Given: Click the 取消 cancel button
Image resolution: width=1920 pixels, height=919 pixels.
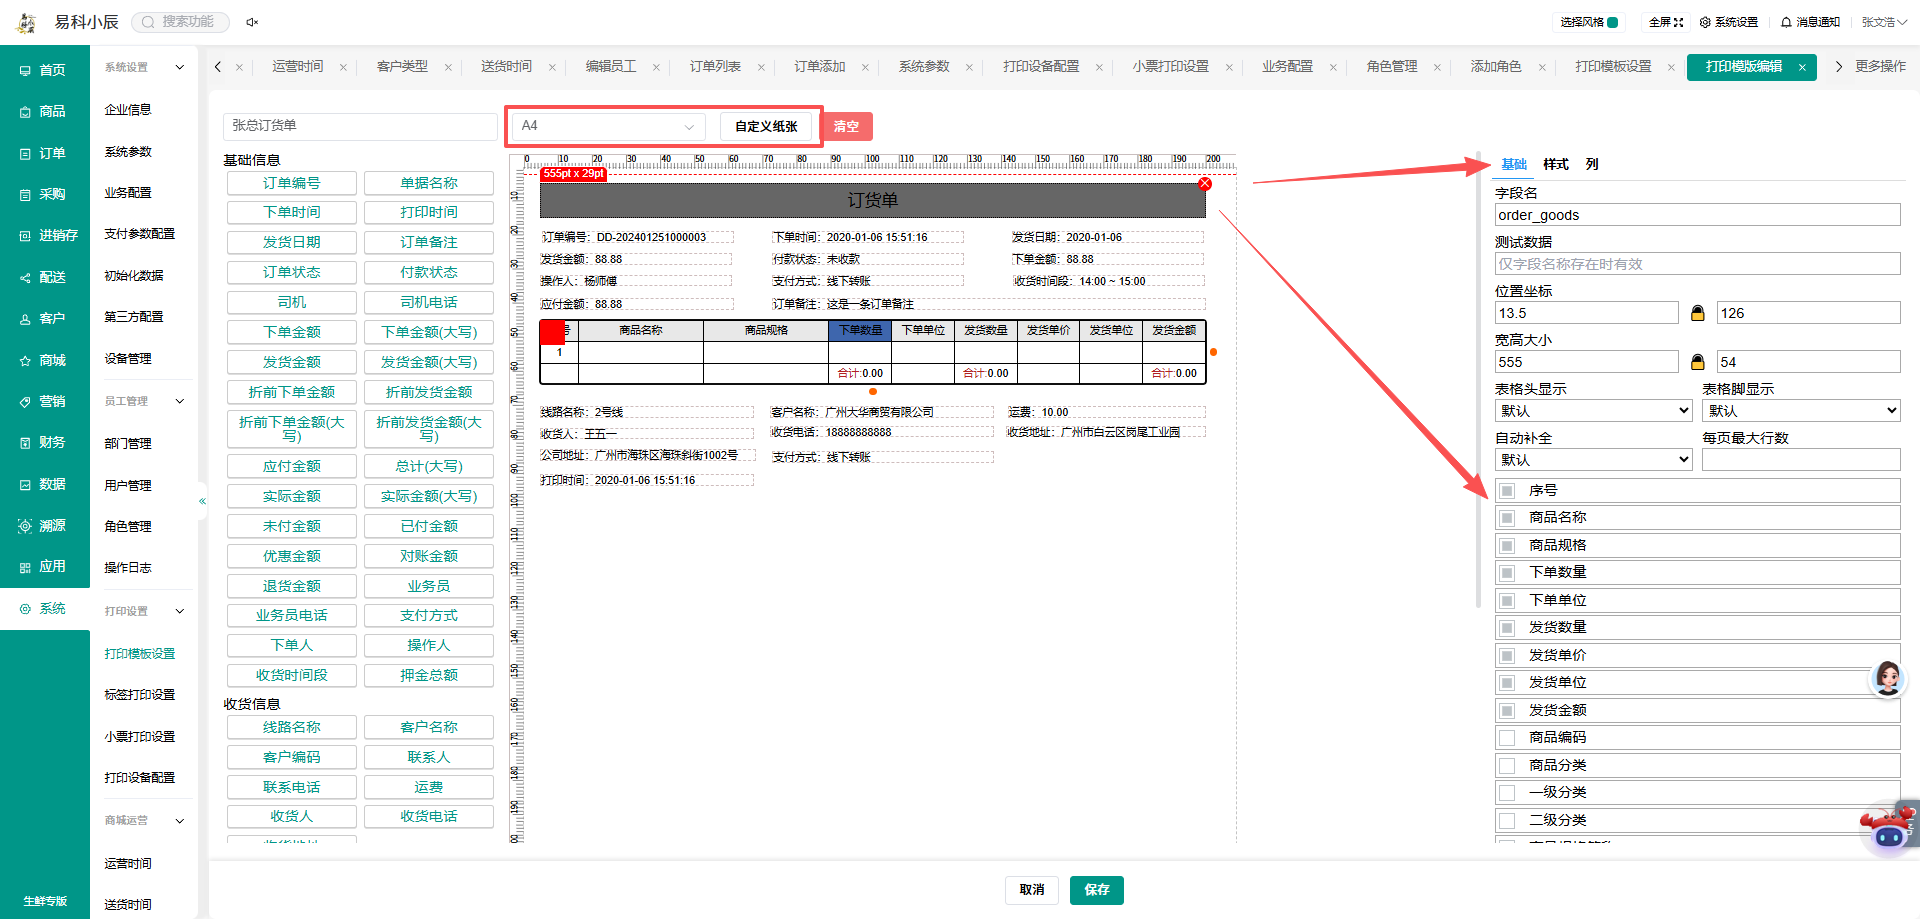Looking at the screenshot, I should pyautogui.click(x=1032, y=890).
